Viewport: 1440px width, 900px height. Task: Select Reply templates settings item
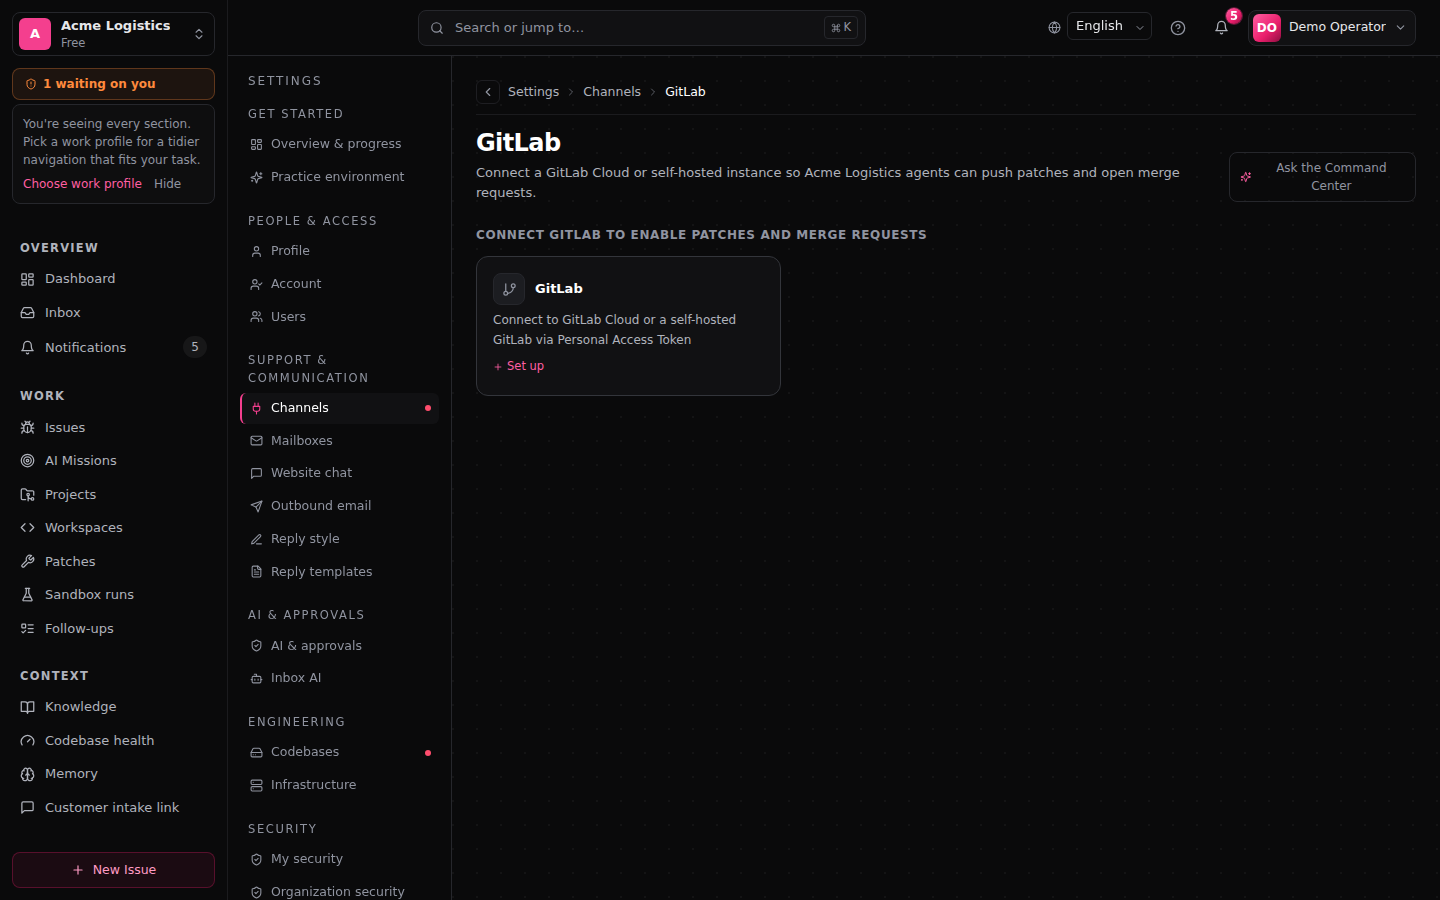[x=340, y=572]
